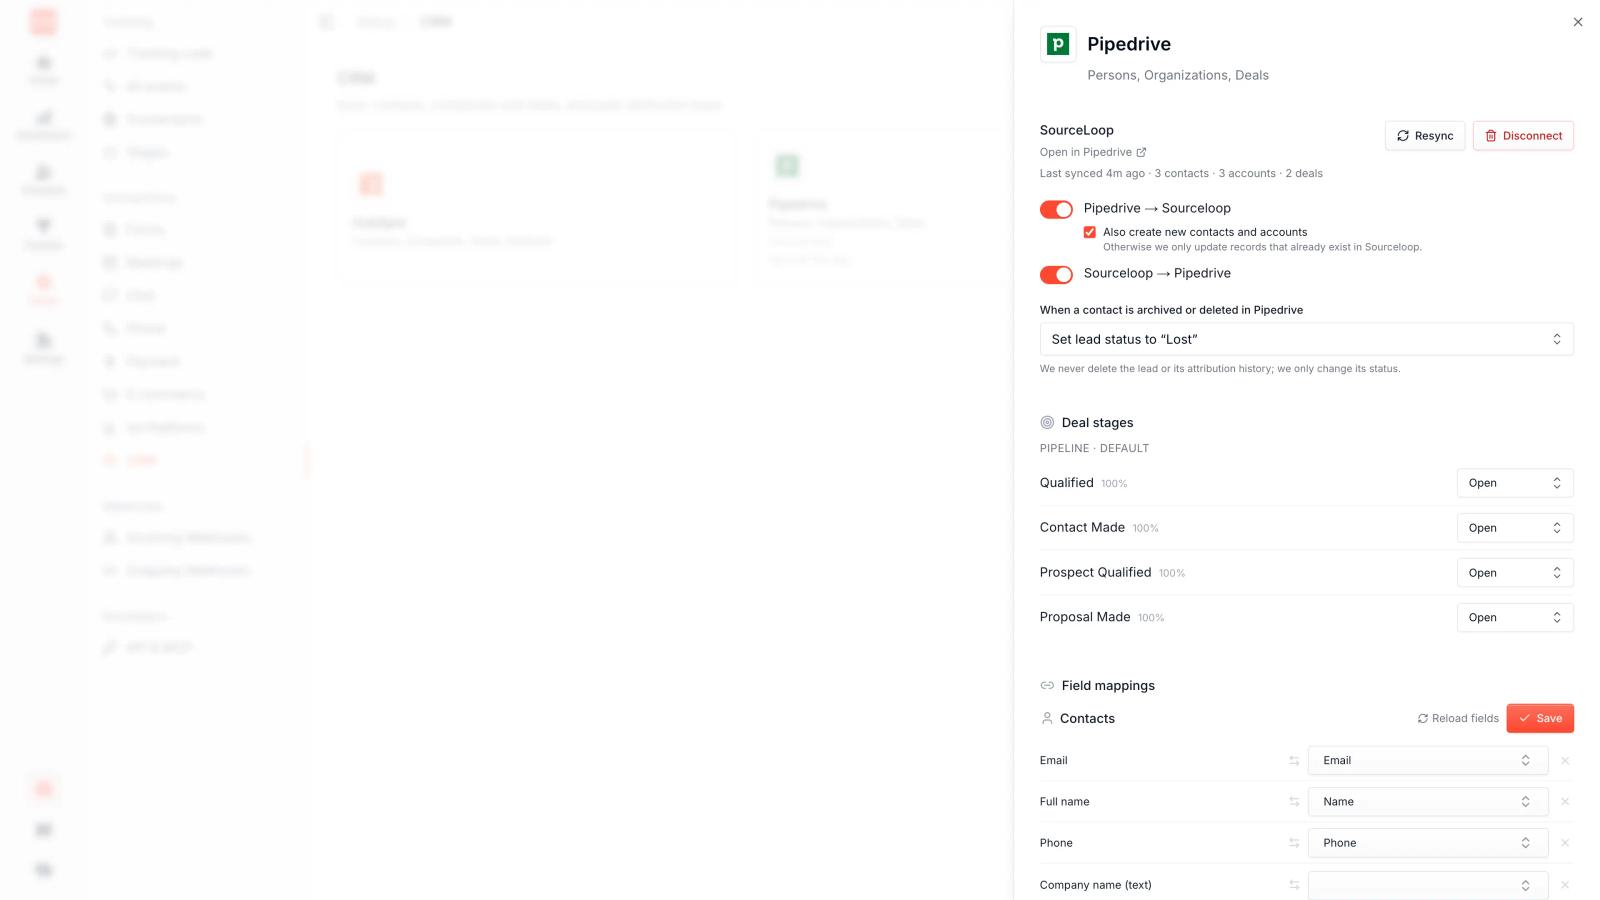The height and width of the screenshot is (900, 1600).
Task: Open the Phone field mapping dropdown
Action: coord(1428,843)
